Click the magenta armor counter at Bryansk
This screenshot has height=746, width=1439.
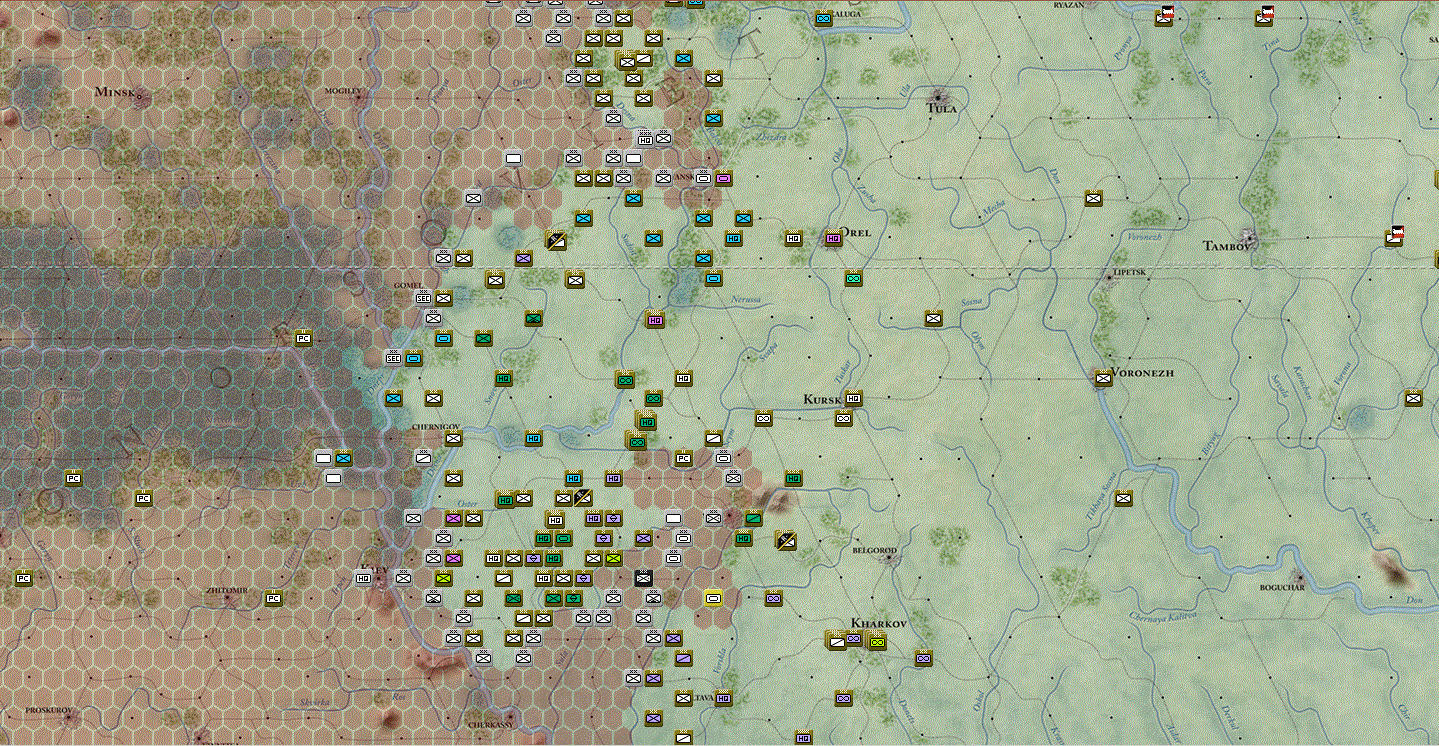click(723, 178)
